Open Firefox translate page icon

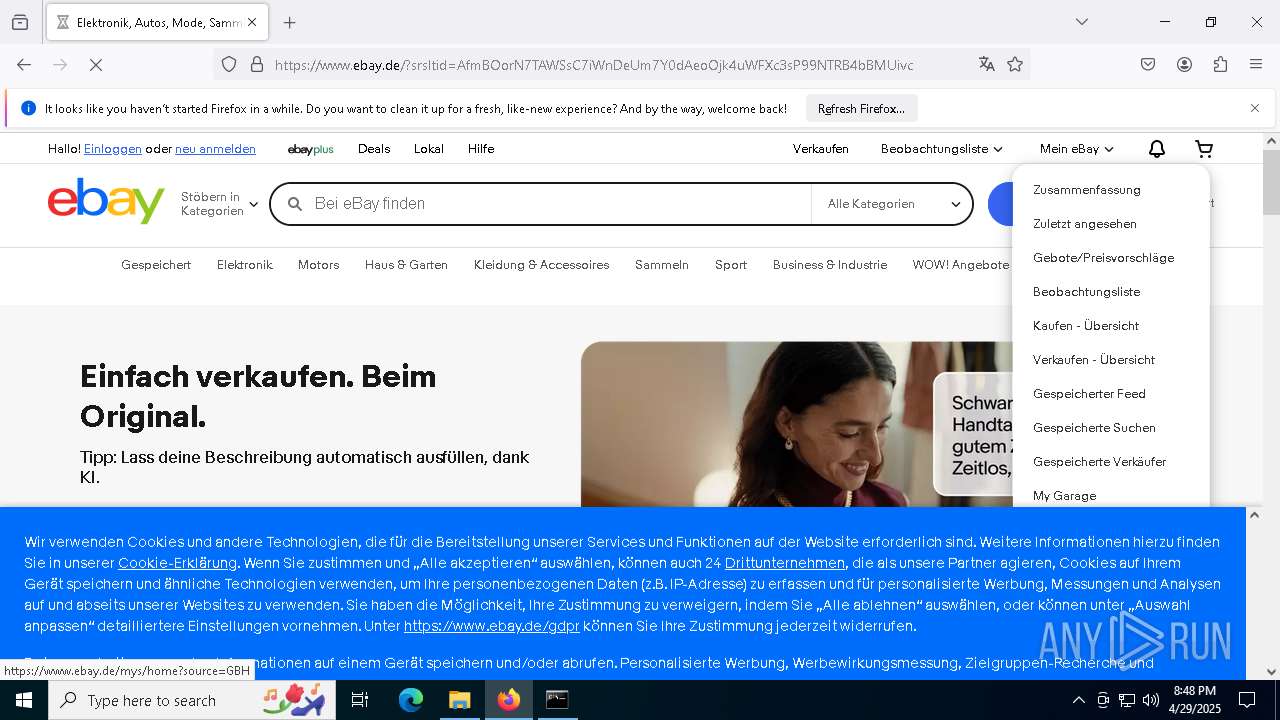click(987, 64)
